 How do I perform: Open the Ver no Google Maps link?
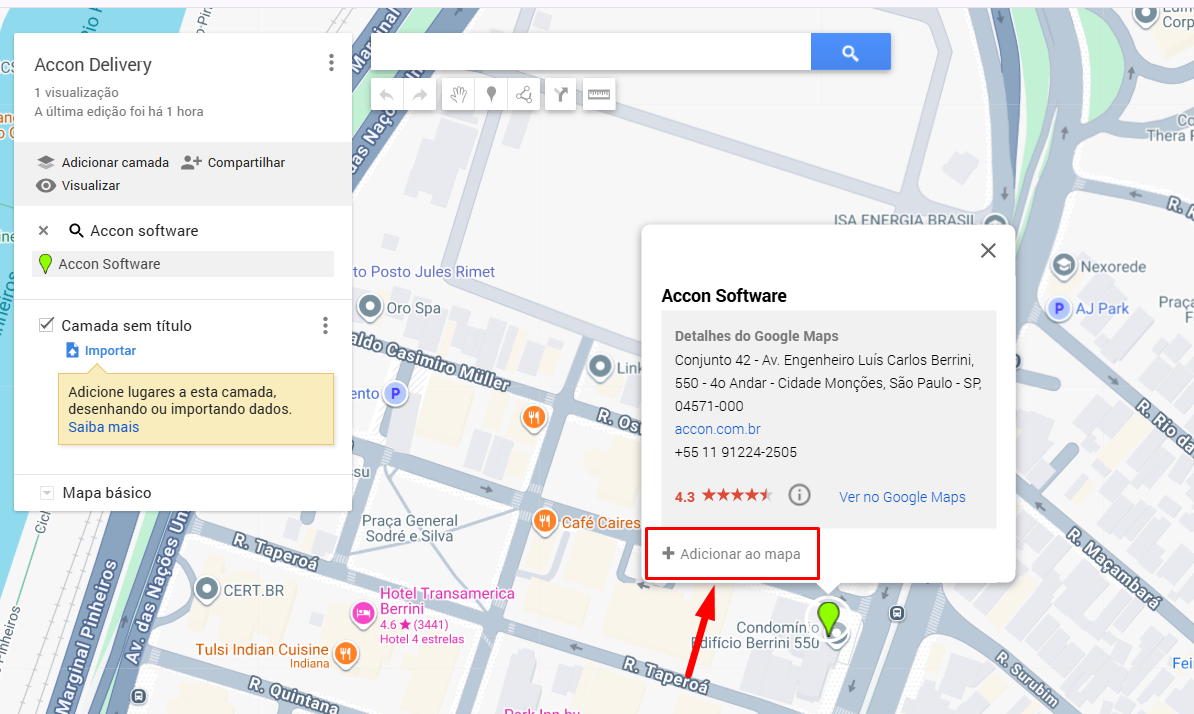pos(902,497)
